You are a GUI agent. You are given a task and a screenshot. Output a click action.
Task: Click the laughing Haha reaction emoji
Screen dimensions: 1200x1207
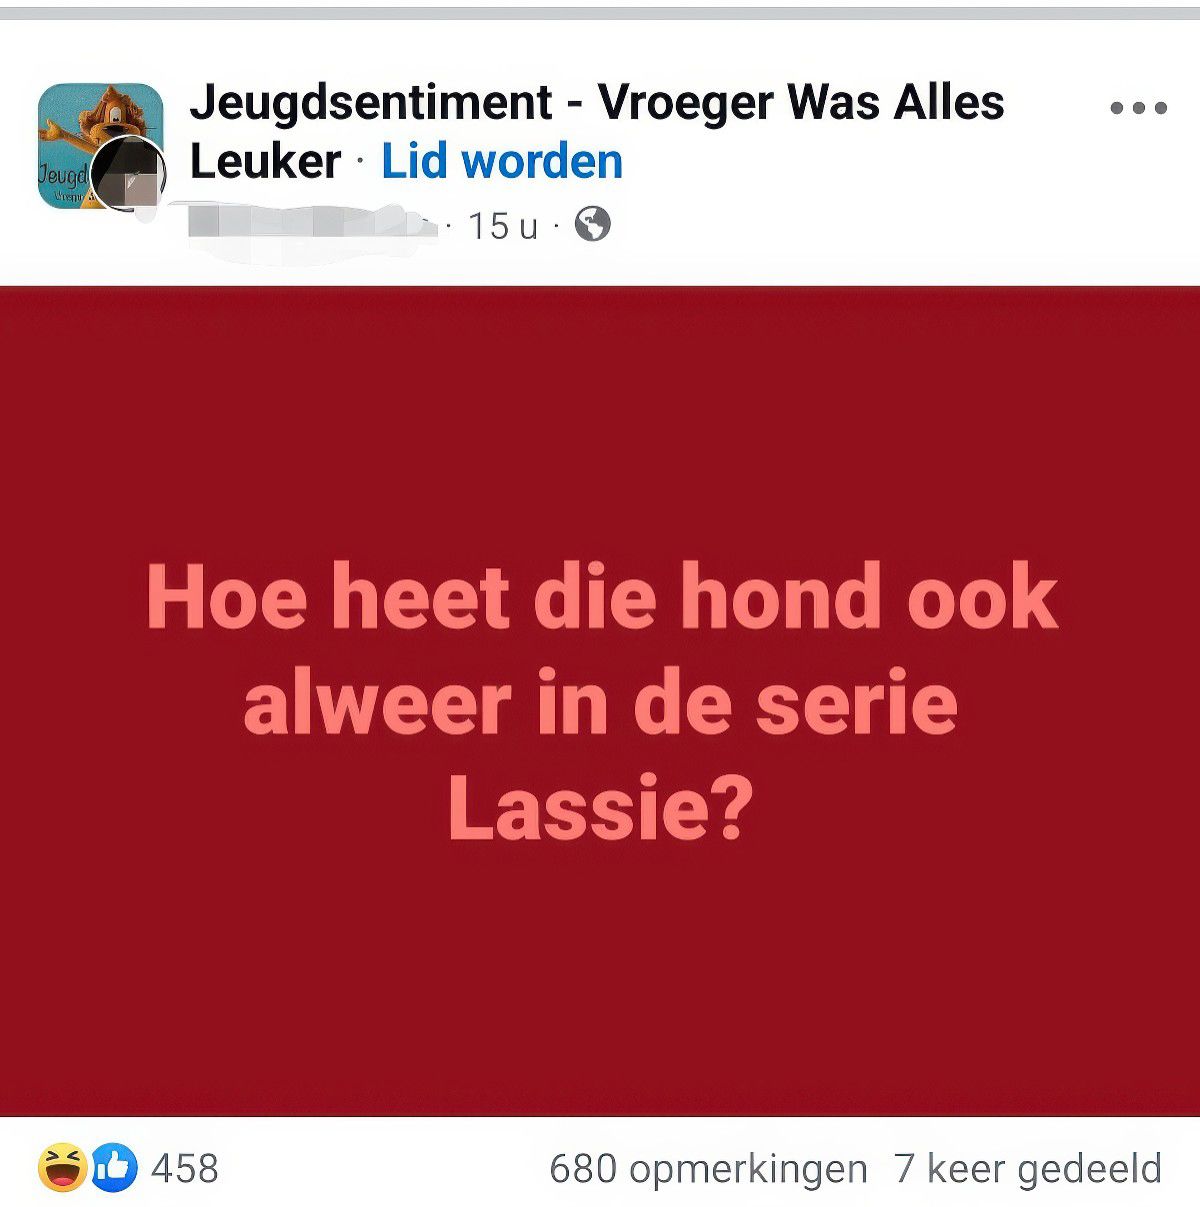click(x=63, y=1167)
